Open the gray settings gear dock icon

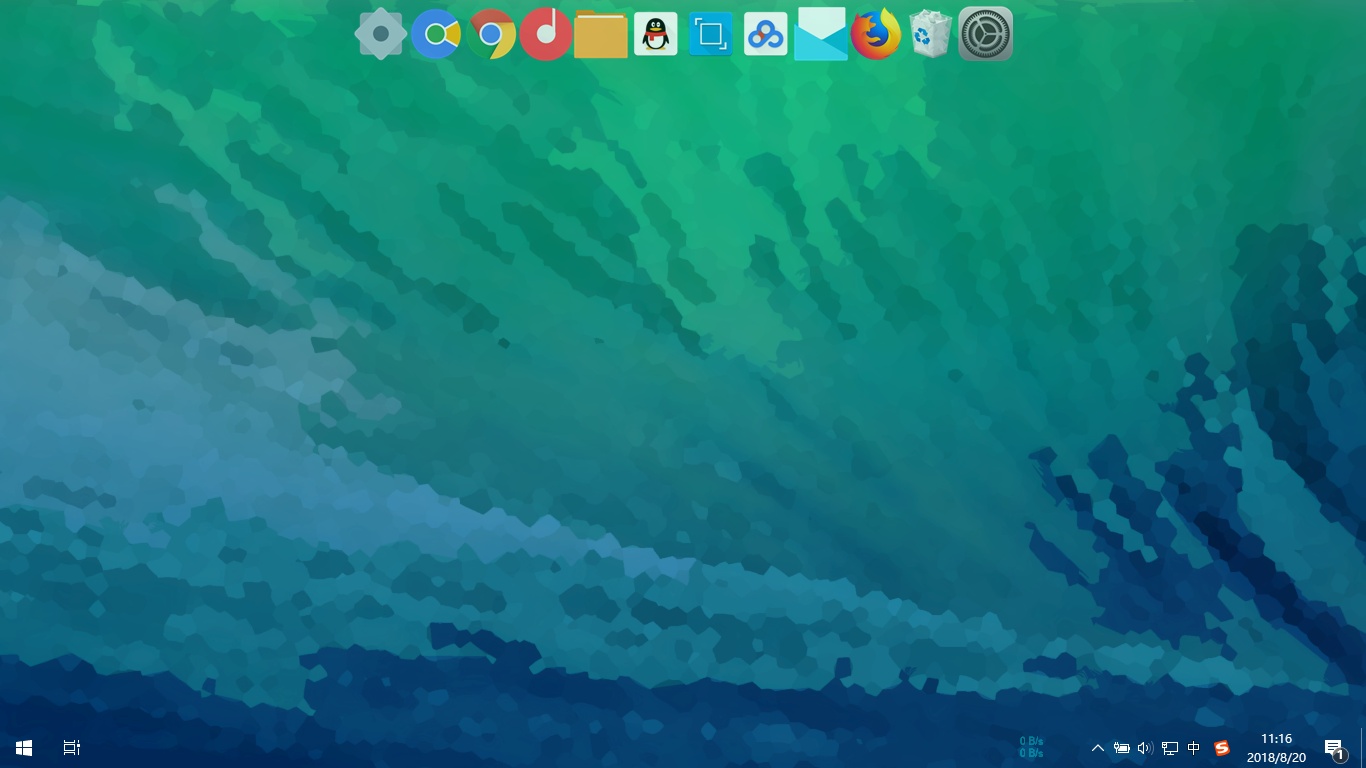380,34
